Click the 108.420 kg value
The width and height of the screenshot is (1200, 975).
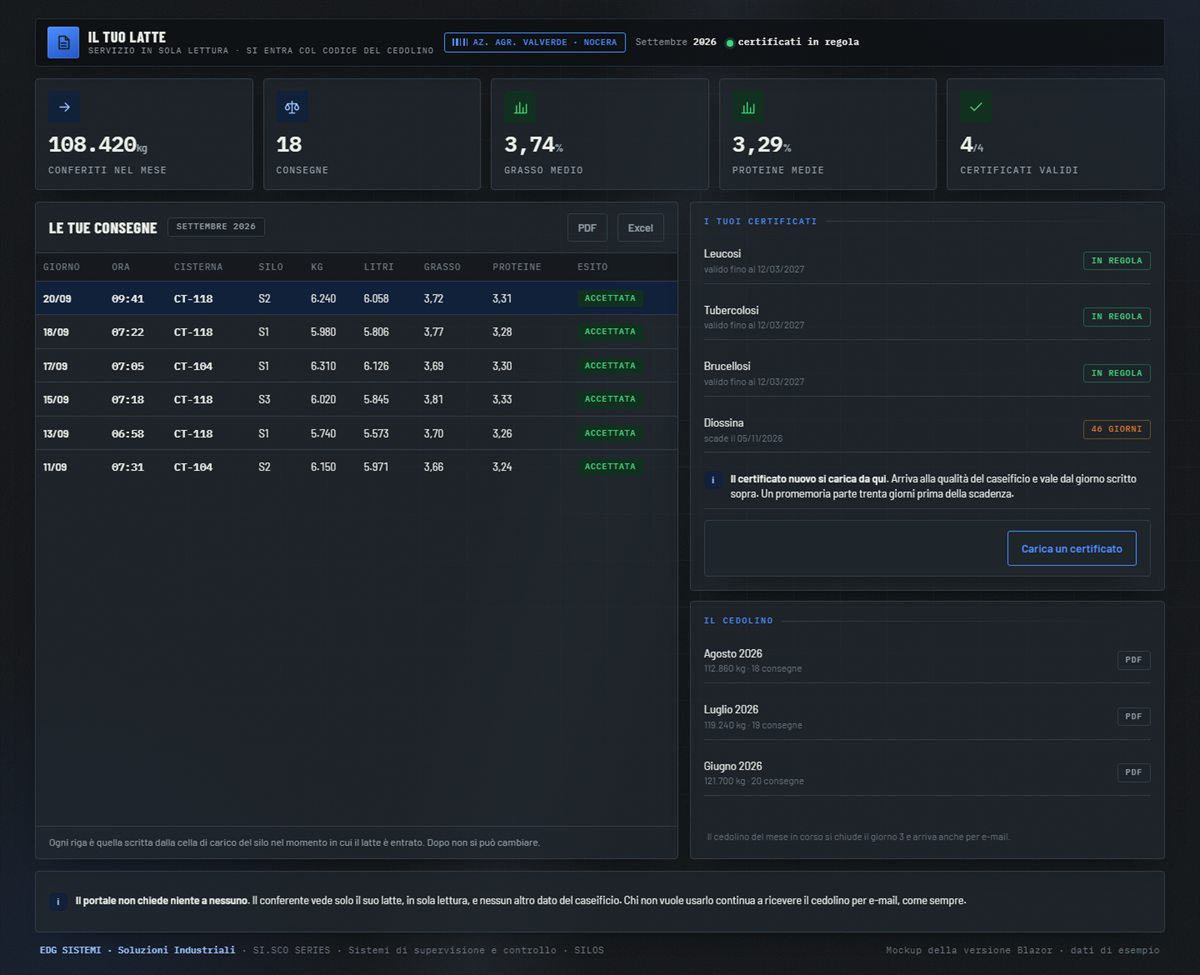point(97,145)
